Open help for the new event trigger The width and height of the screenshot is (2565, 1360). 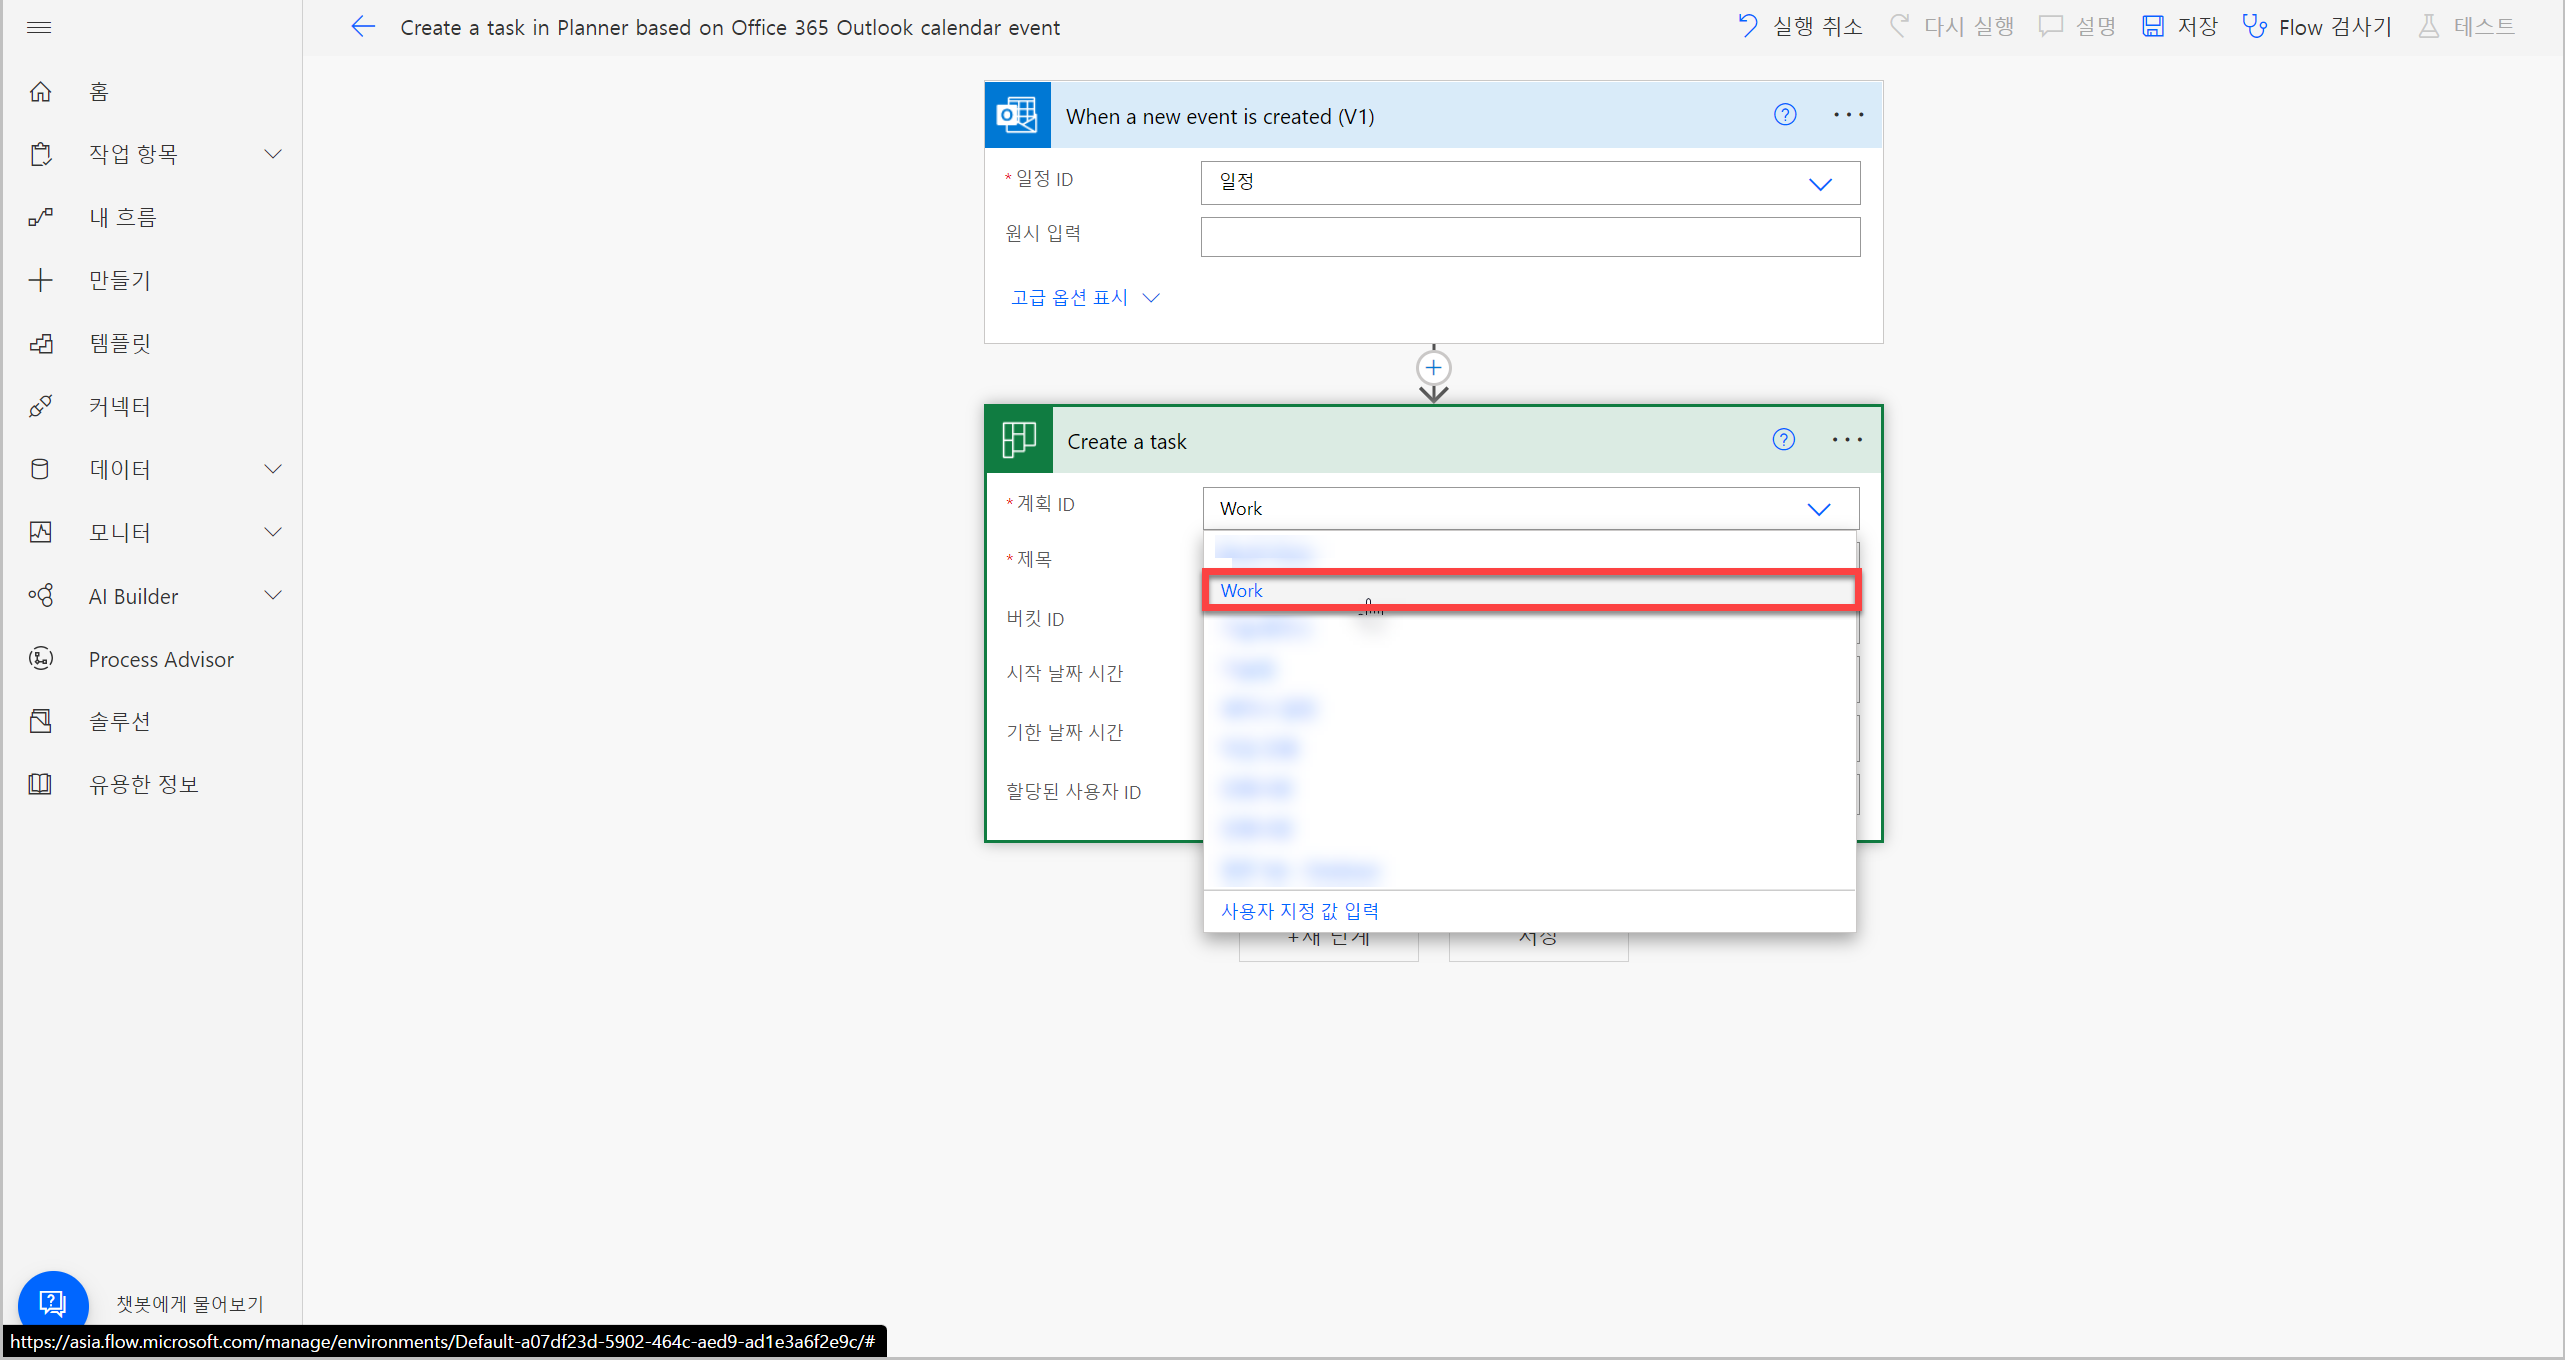(x=1785, y=115)
